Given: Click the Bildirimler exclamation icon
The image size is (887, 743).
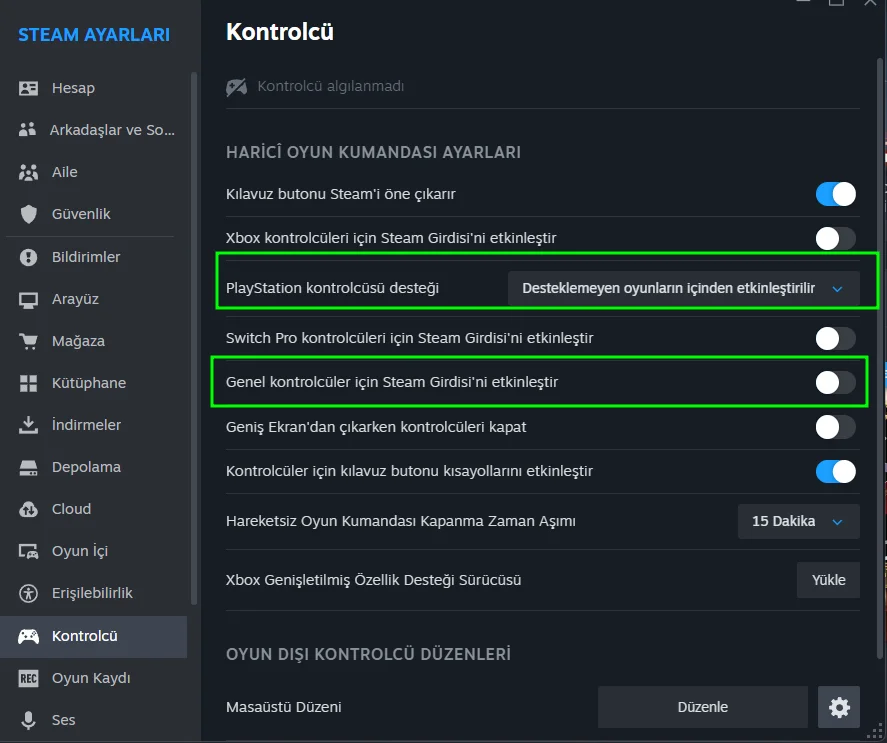Looking at the screenshot, I should coord(28,257).
